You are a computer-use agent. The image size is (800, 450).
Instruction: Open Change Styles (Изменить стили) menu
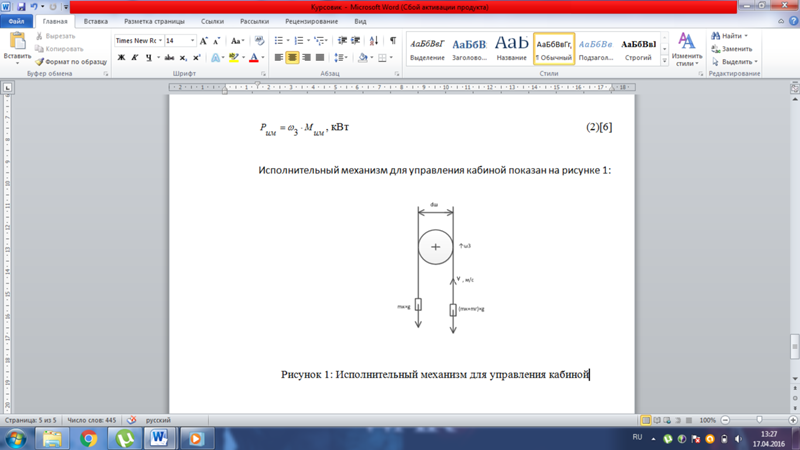pos(687,50)
